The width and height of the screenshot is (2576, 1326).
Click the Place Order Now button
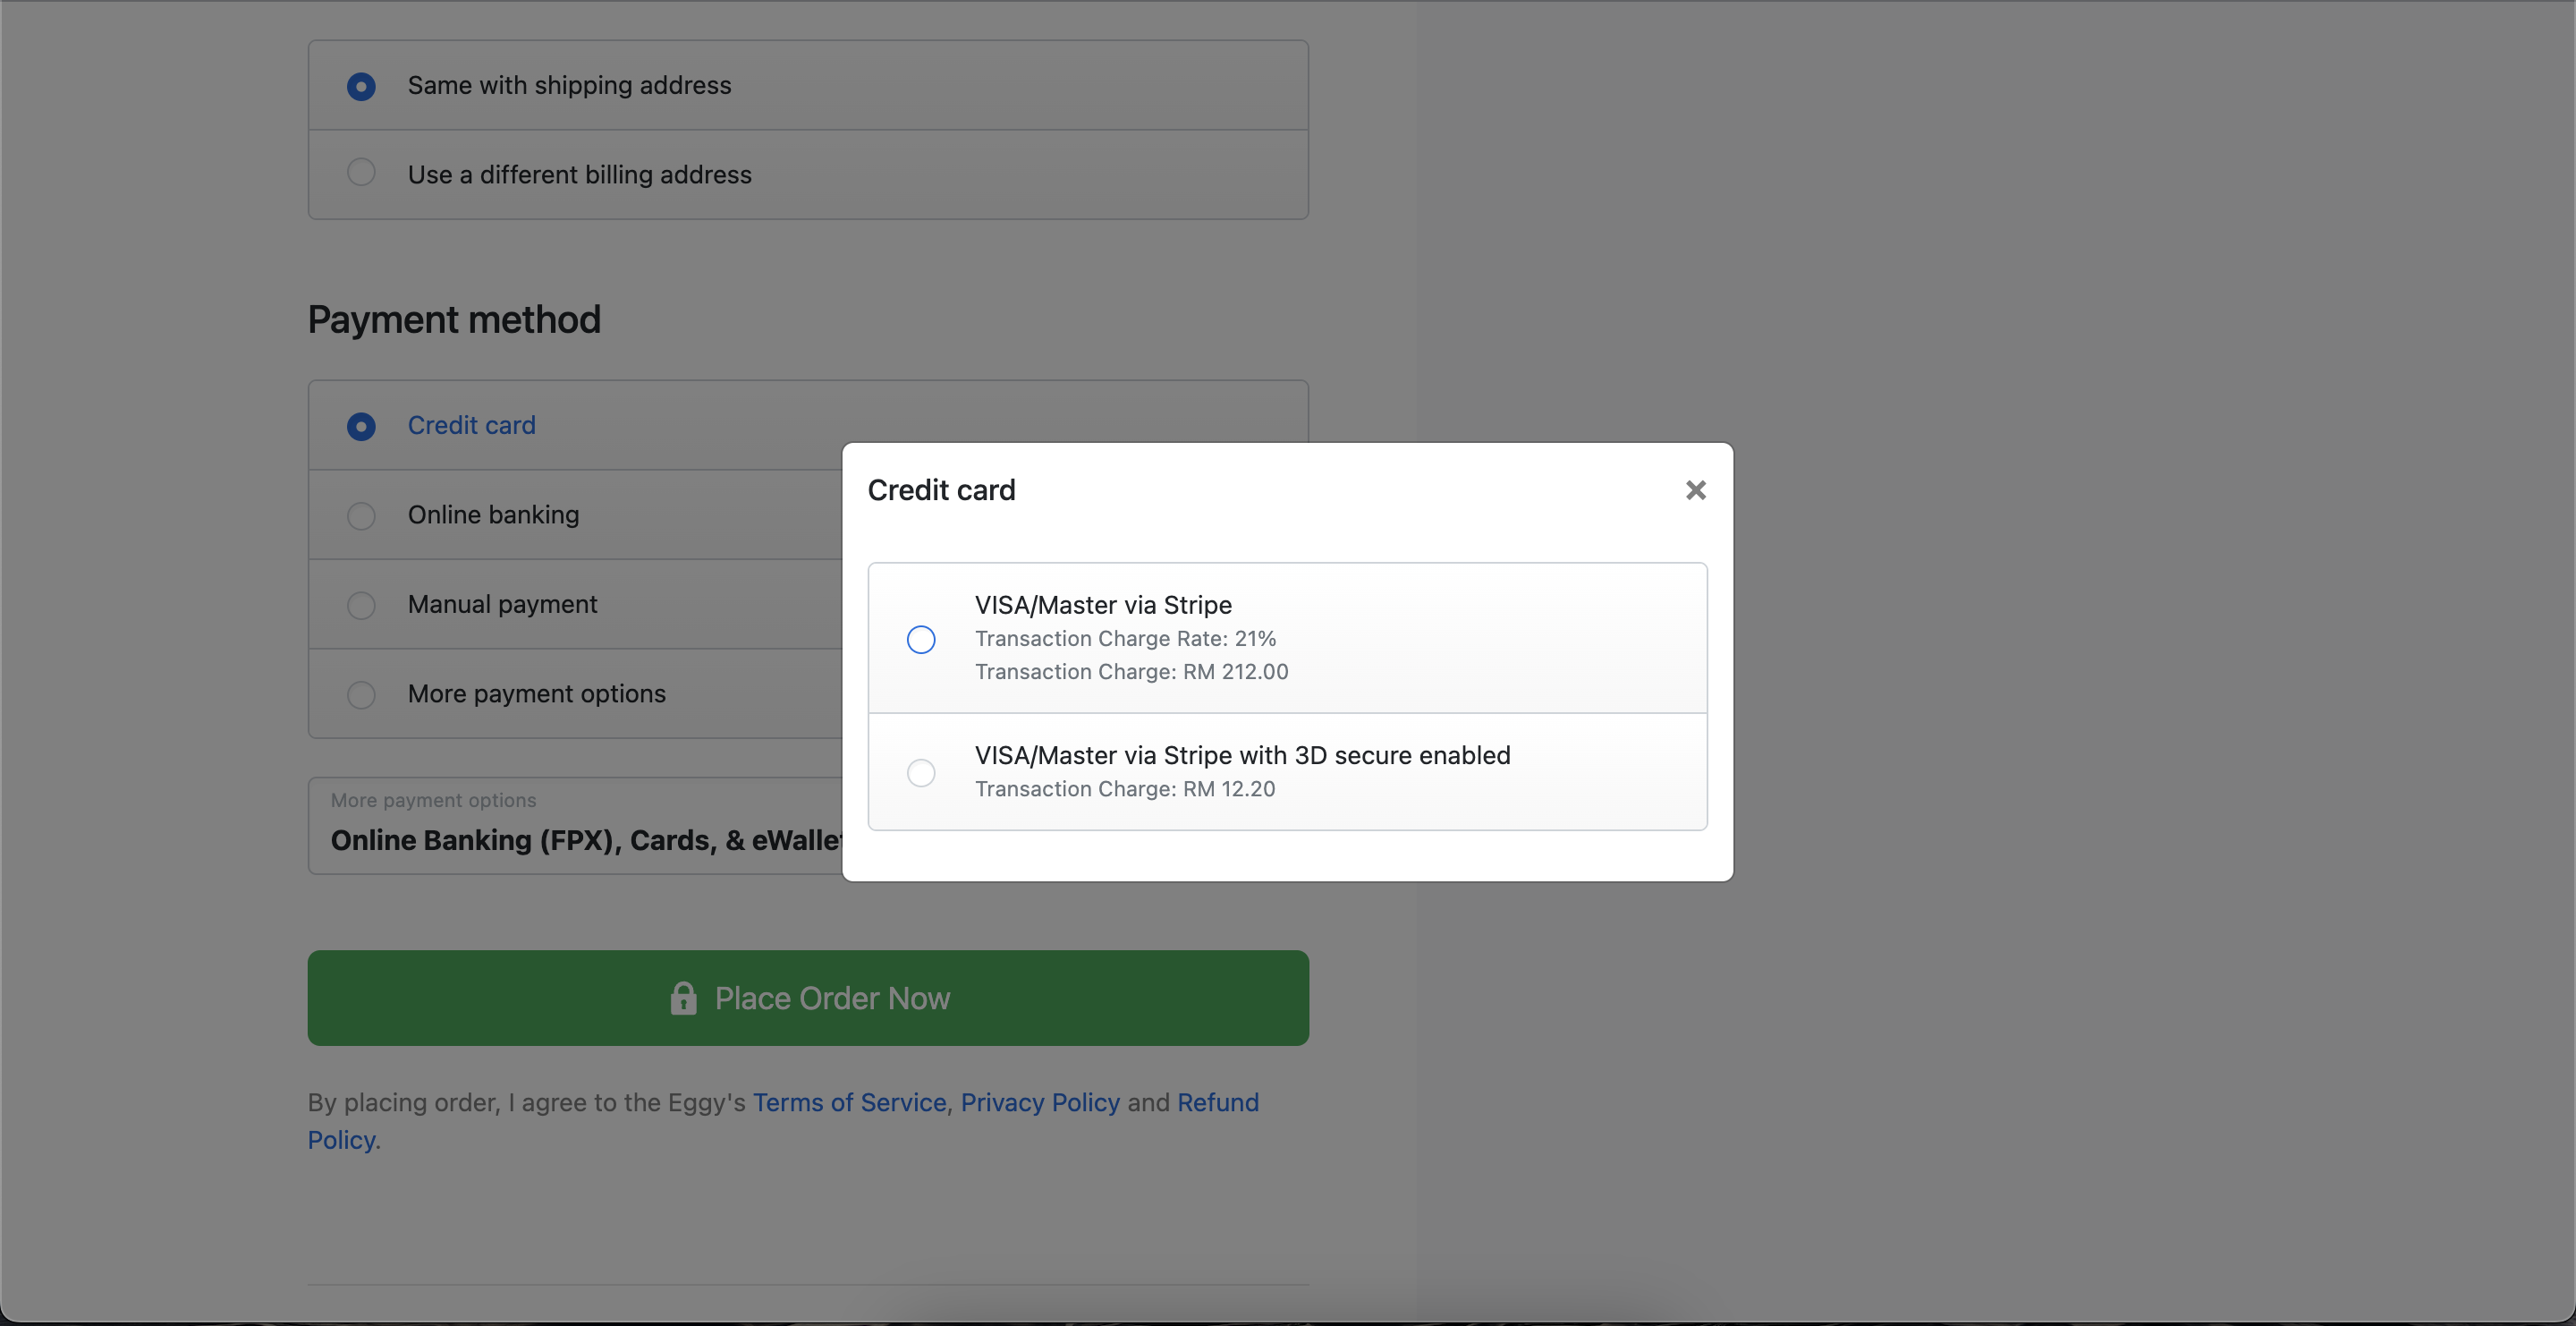click(808, 998)
